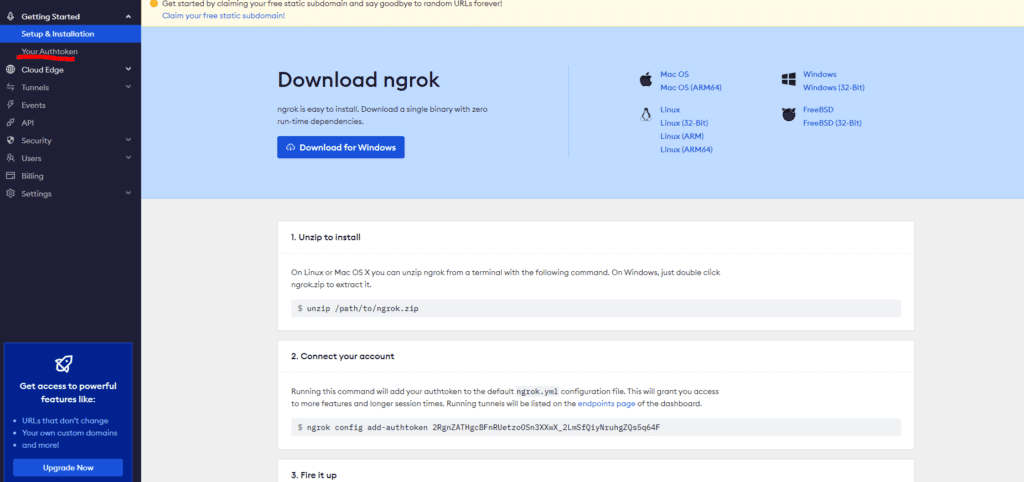The image size is (1024, 482).
Task: Click the unzip /path/to/ngrok.zip command box
Action: (596, 308)
